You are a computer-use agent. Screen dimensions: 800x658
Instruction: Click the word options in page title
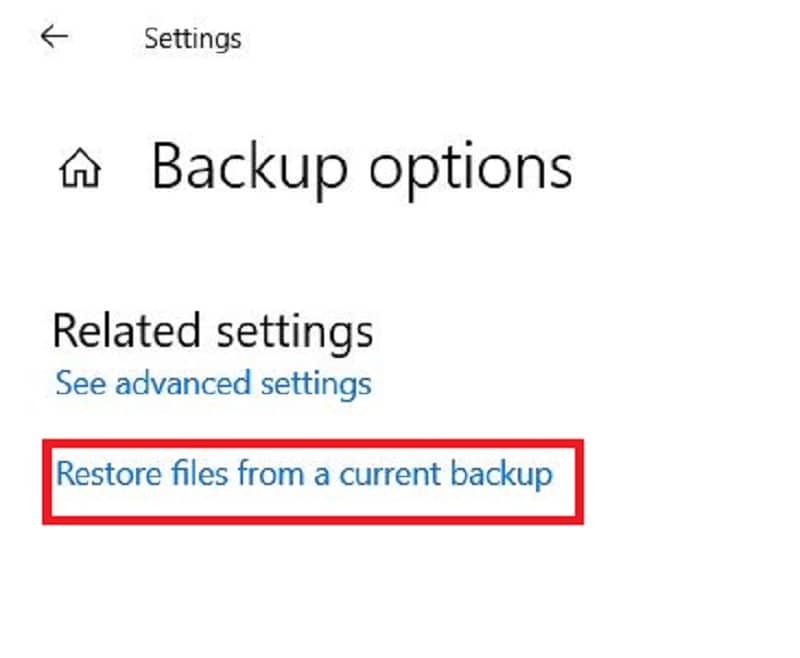point(472,167)
